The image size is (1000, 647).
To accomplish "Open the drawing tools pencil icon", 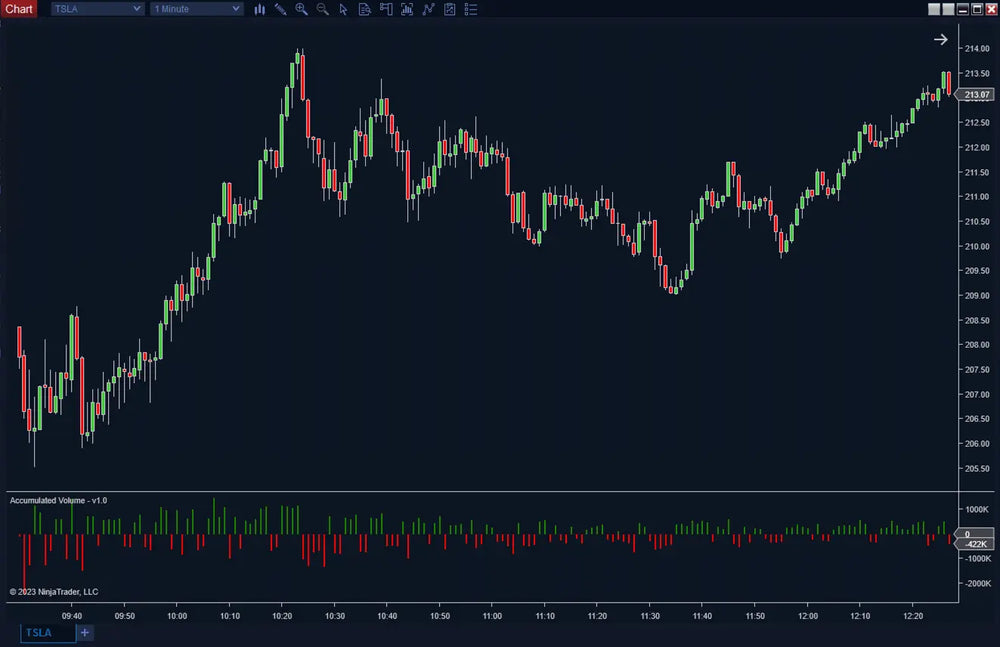I will 279,9.
